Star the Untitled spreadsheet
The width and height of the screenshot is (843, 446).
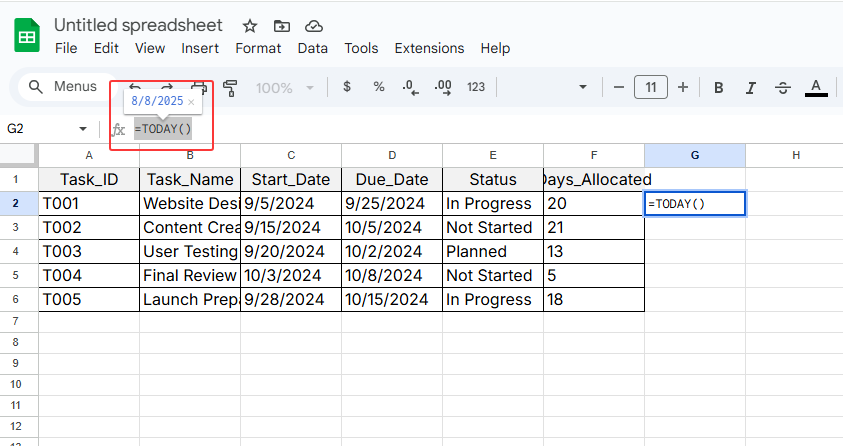pyautogui.click(x=250, y=25)
